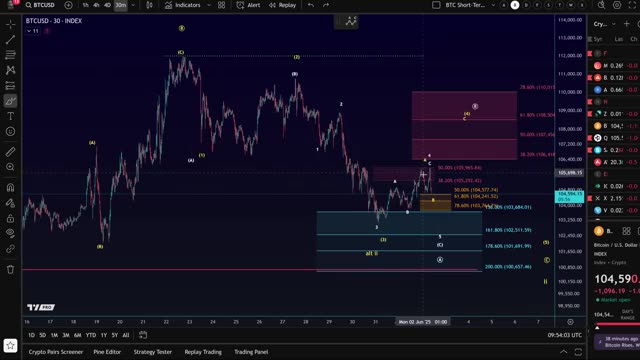Screen dimensions: 640x360
Task: Select the 1h timeframe
Action: click(85, 5)
